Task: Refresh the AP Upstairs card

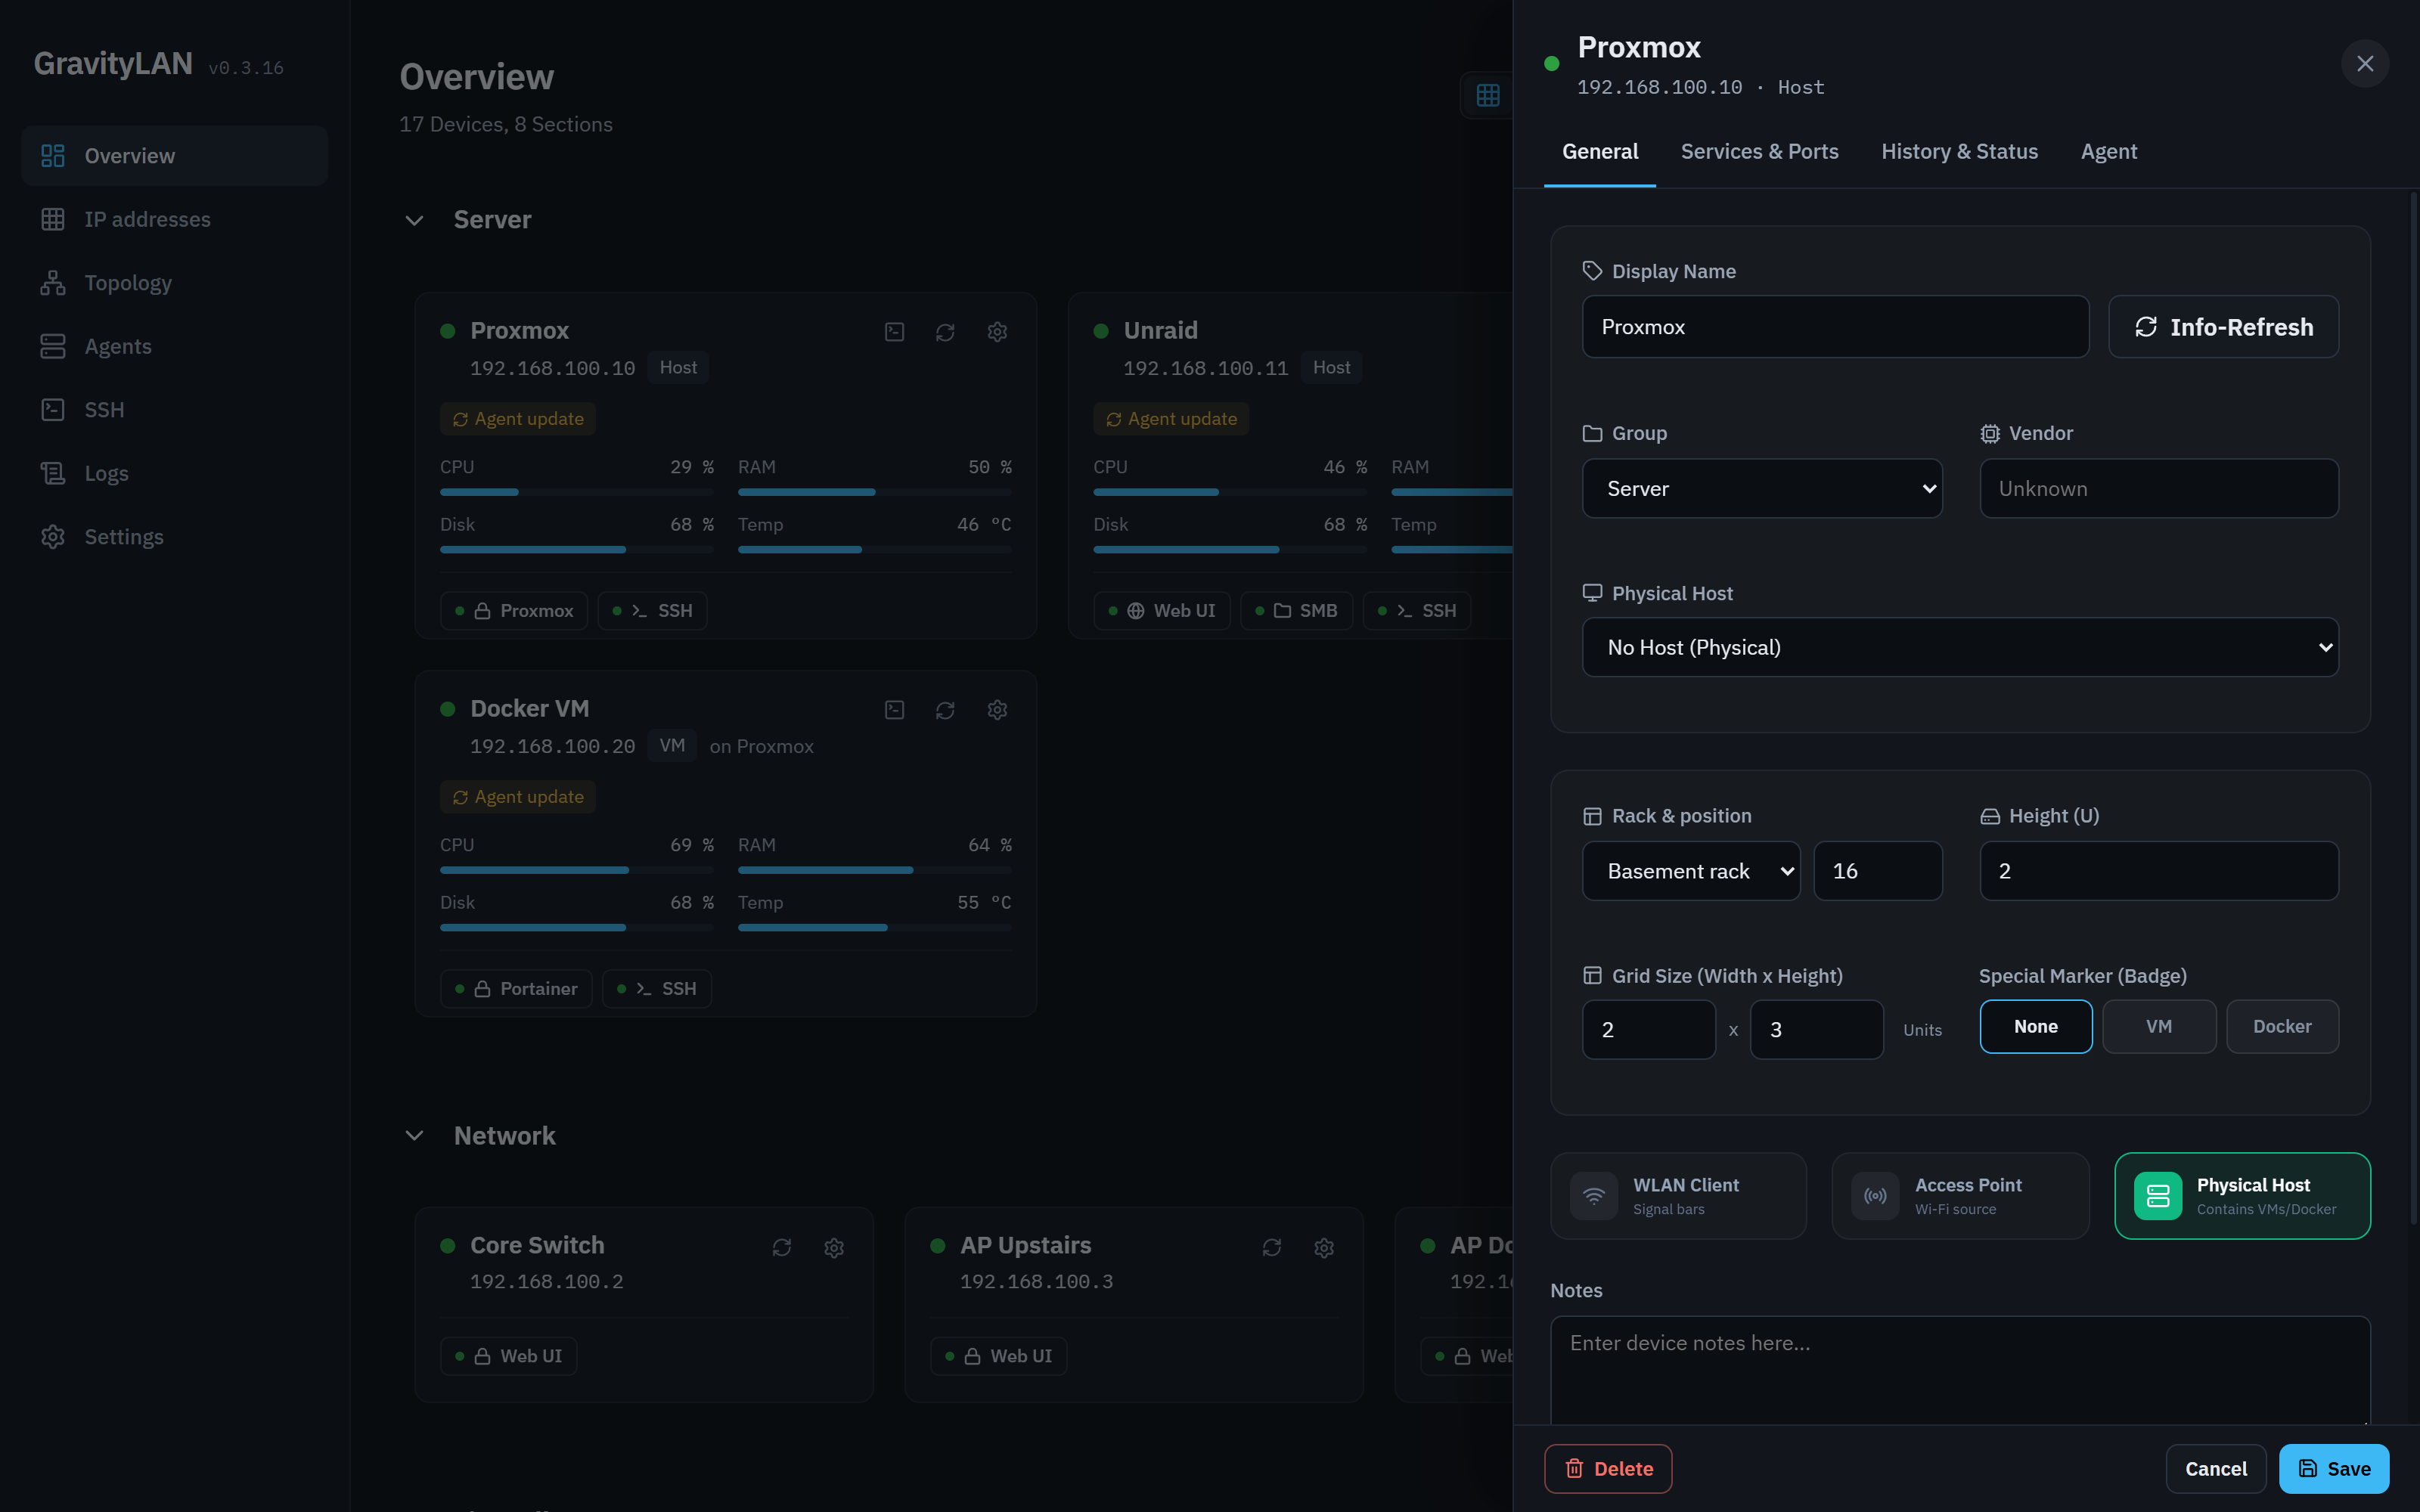Action: click(x=1272, y=1247)
